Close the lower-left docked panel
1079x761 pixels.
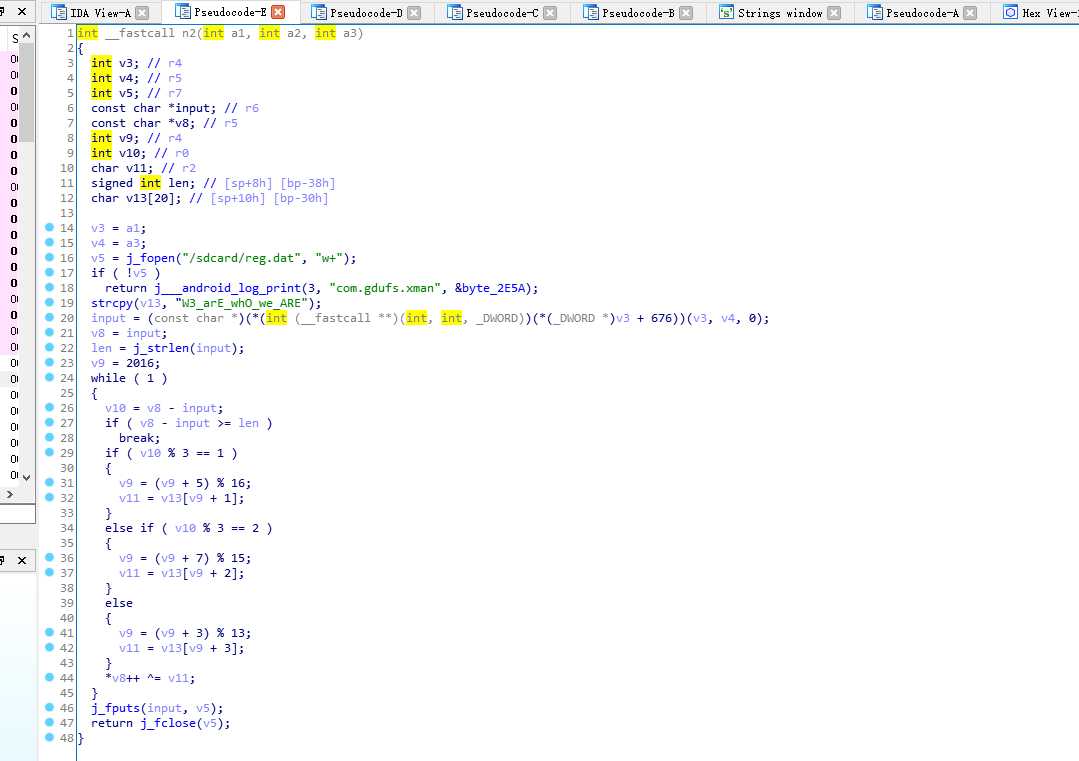20,561
